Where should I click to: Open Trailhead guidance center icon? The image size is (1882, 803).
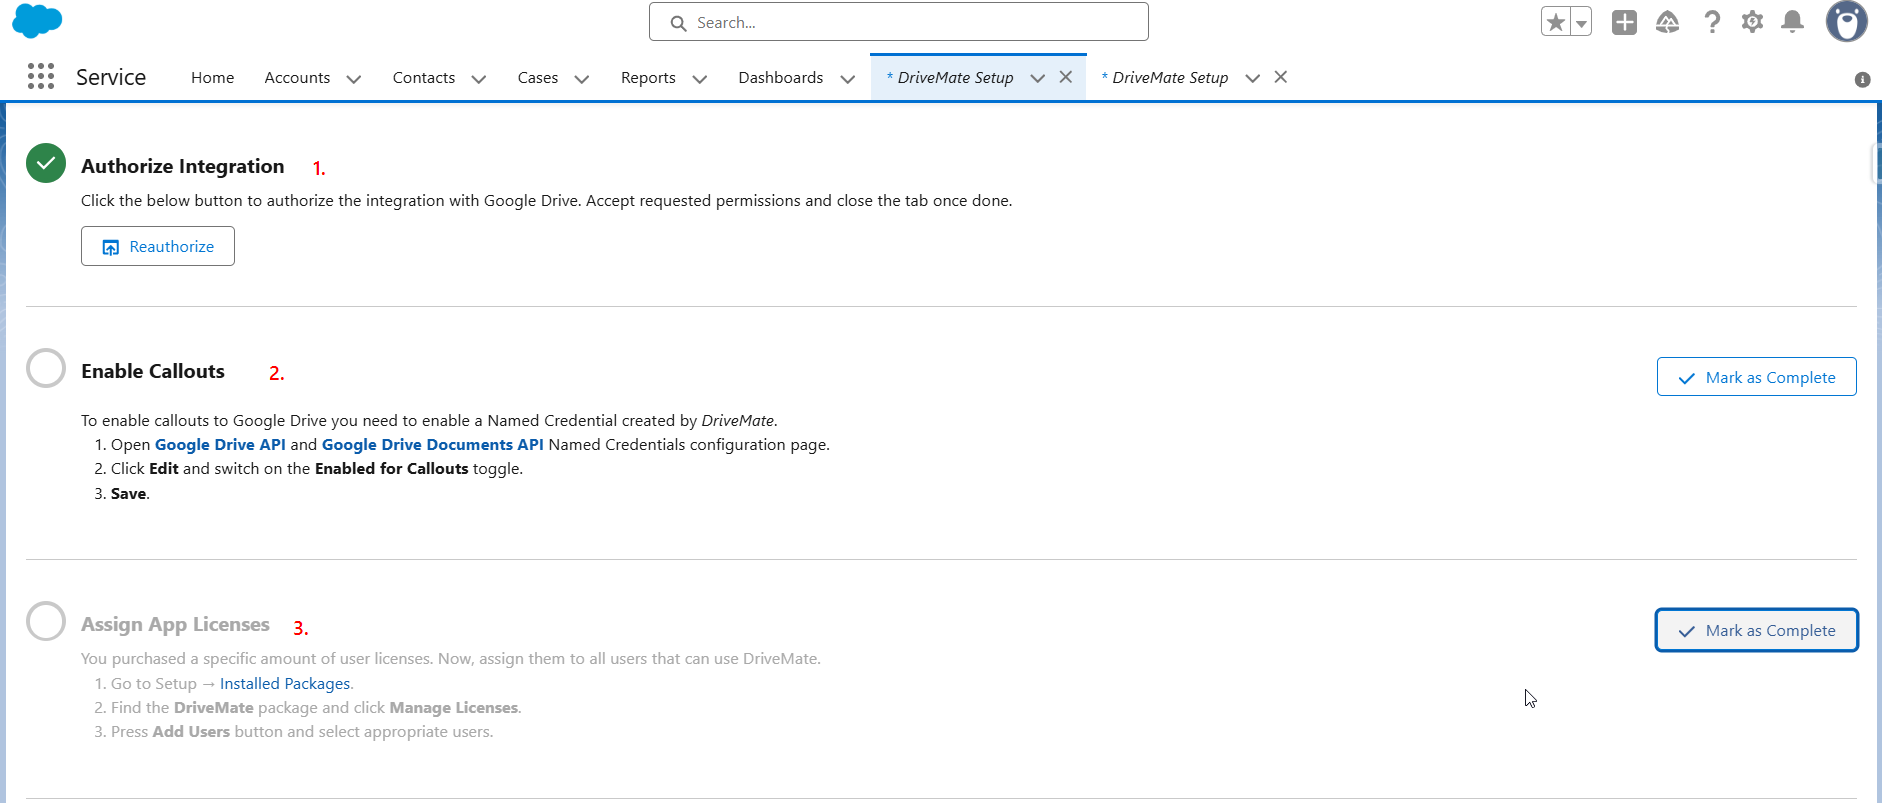[x=1667, y=22]
